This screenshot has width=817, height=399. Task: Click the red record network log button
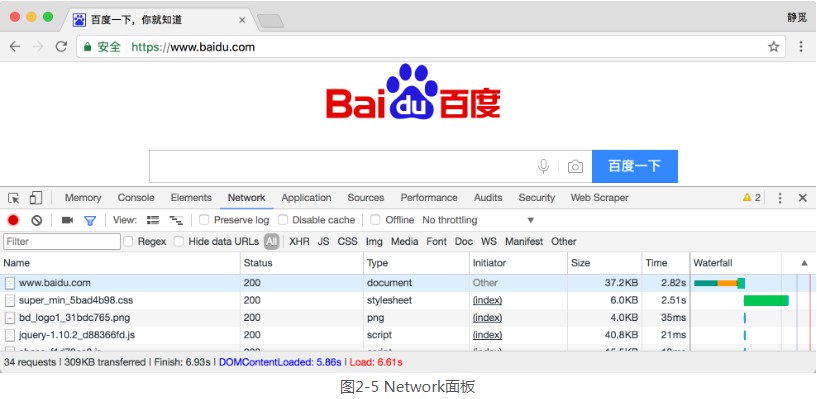(x=13, y=220)
